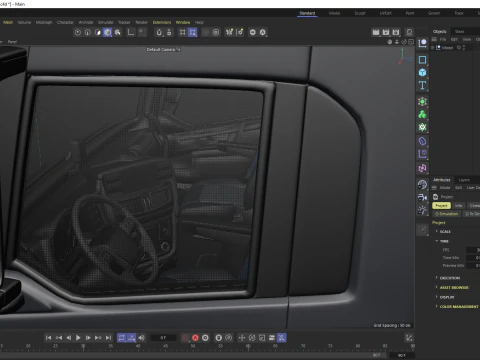Toggle cycle playback mode
The width and height of the screenshot is (480, 360).
(x=121, y=338)
